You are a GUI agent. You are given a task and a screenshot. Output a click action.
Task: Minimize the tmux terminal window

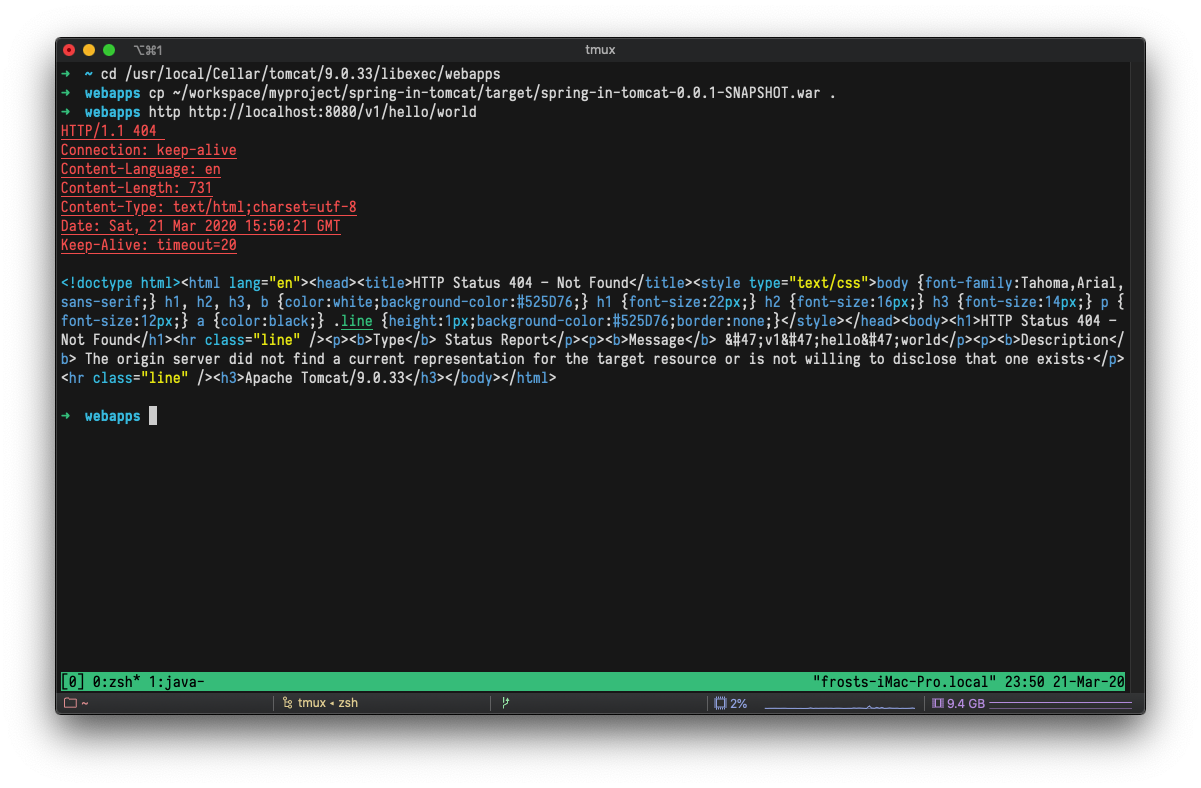[89, 50]
